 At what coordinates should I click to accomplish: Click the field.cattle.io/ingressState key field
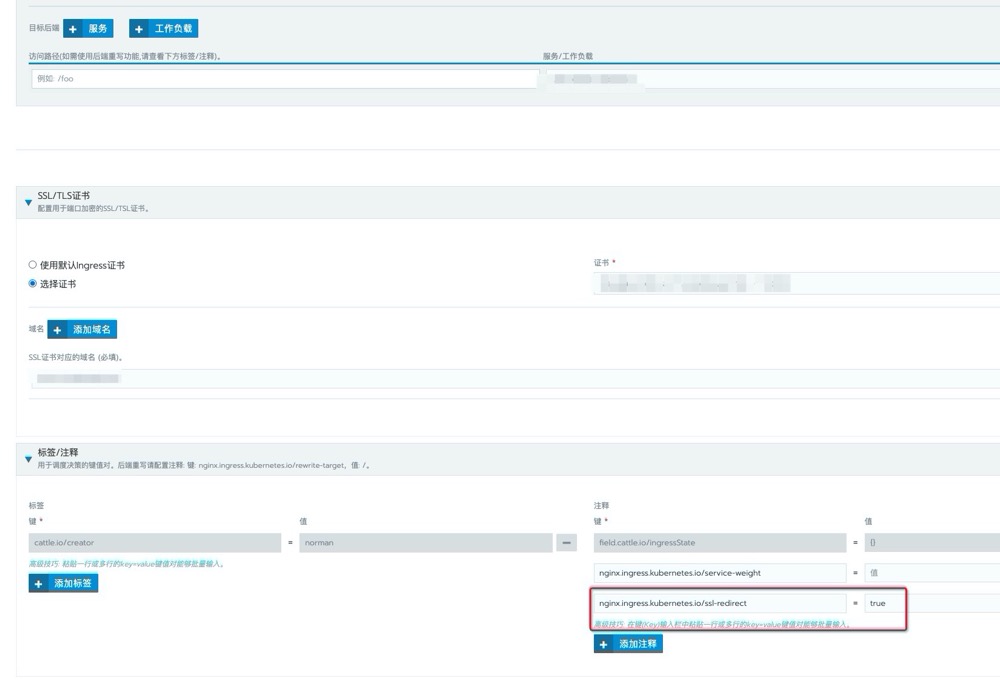point(719,543)
